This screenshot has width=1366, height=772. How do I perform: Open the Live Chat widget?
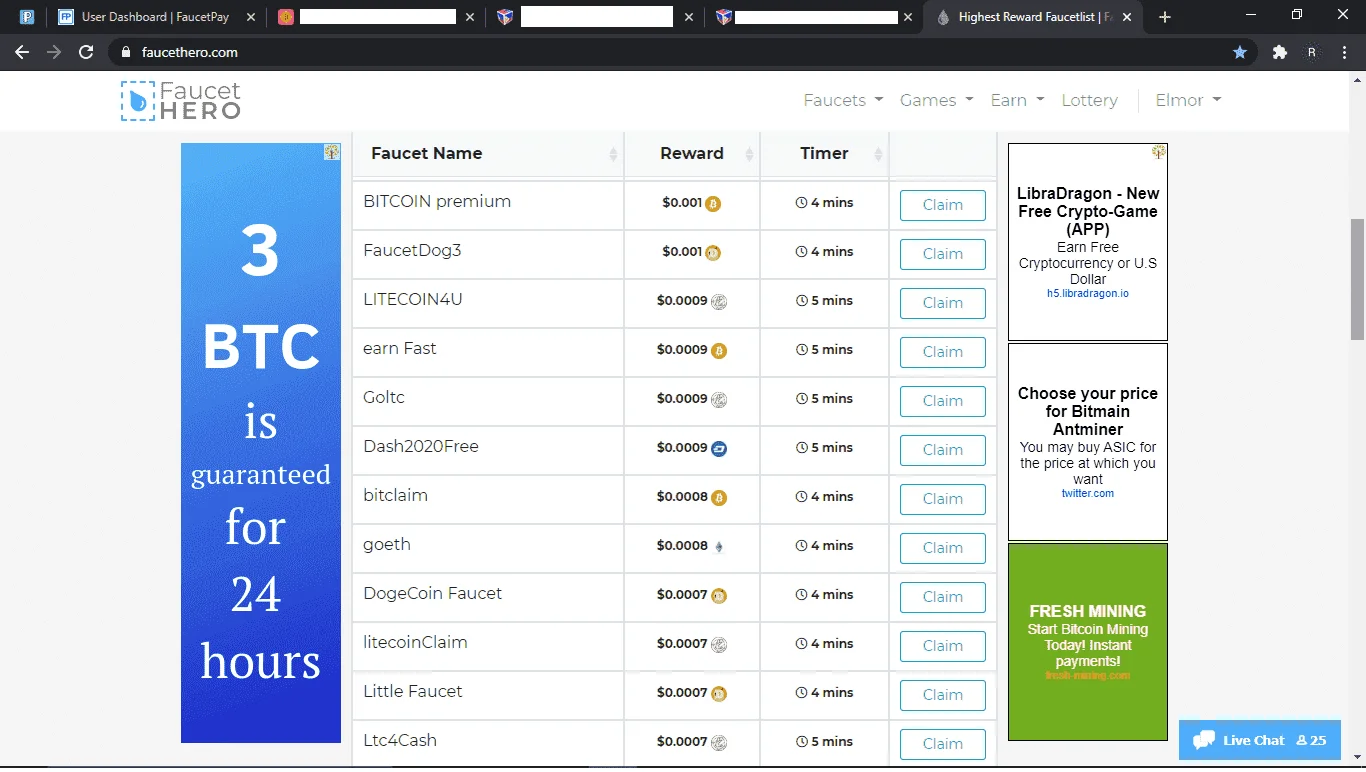1260,740
